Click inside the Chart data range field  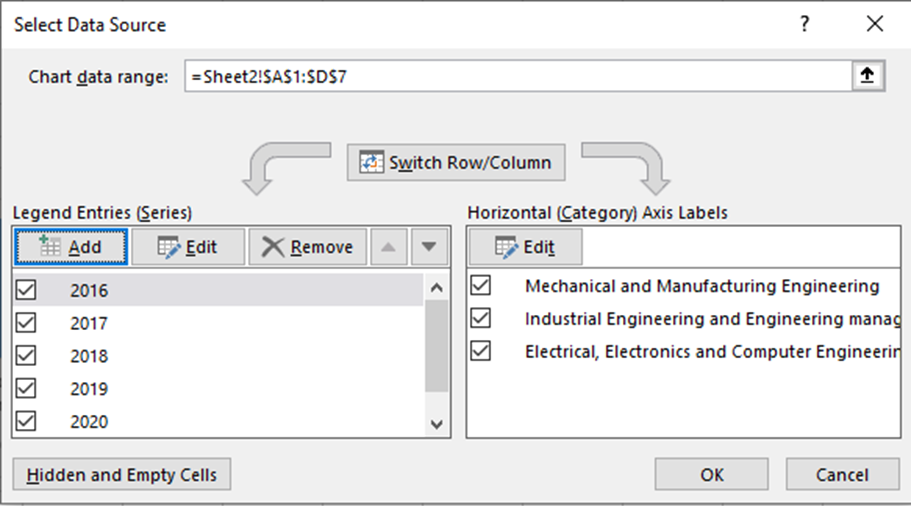tap(518, 76)
